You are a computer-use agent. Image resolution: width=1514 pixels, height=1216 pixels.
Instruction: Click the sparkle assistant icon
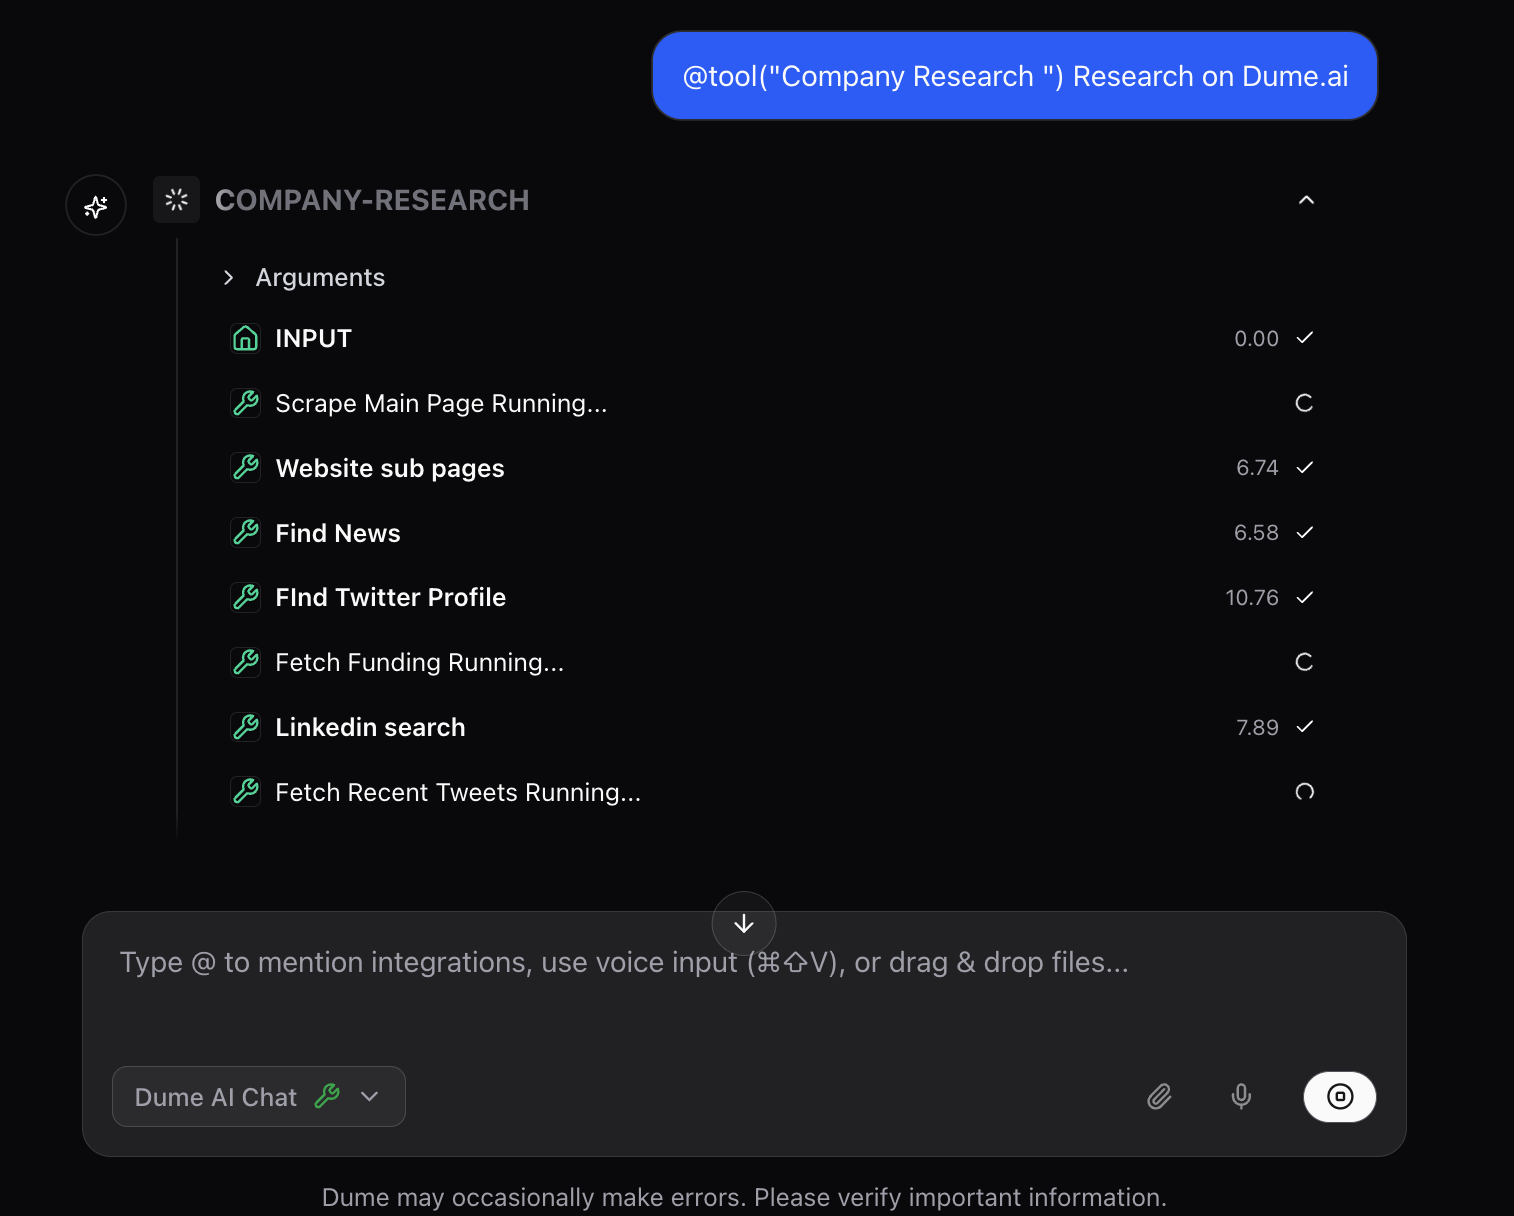tap(95, 204)
